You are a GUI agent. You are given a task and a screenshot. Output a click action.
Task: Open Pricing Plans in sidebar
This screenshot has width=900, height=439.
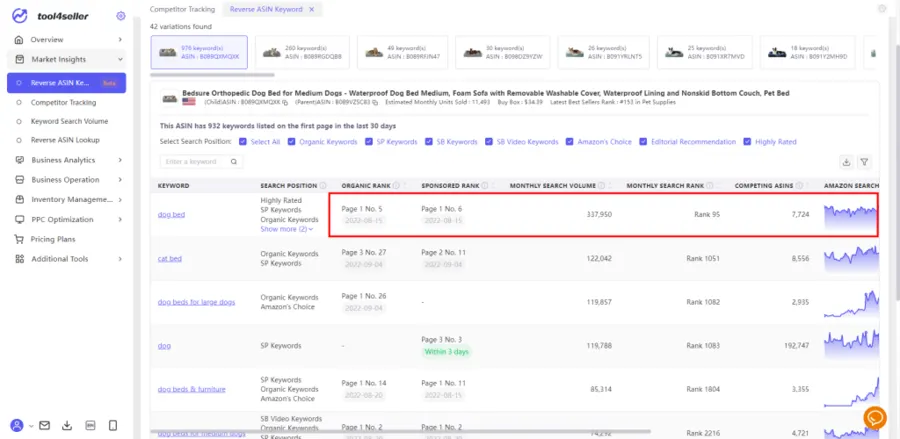[x=53, y=239]
